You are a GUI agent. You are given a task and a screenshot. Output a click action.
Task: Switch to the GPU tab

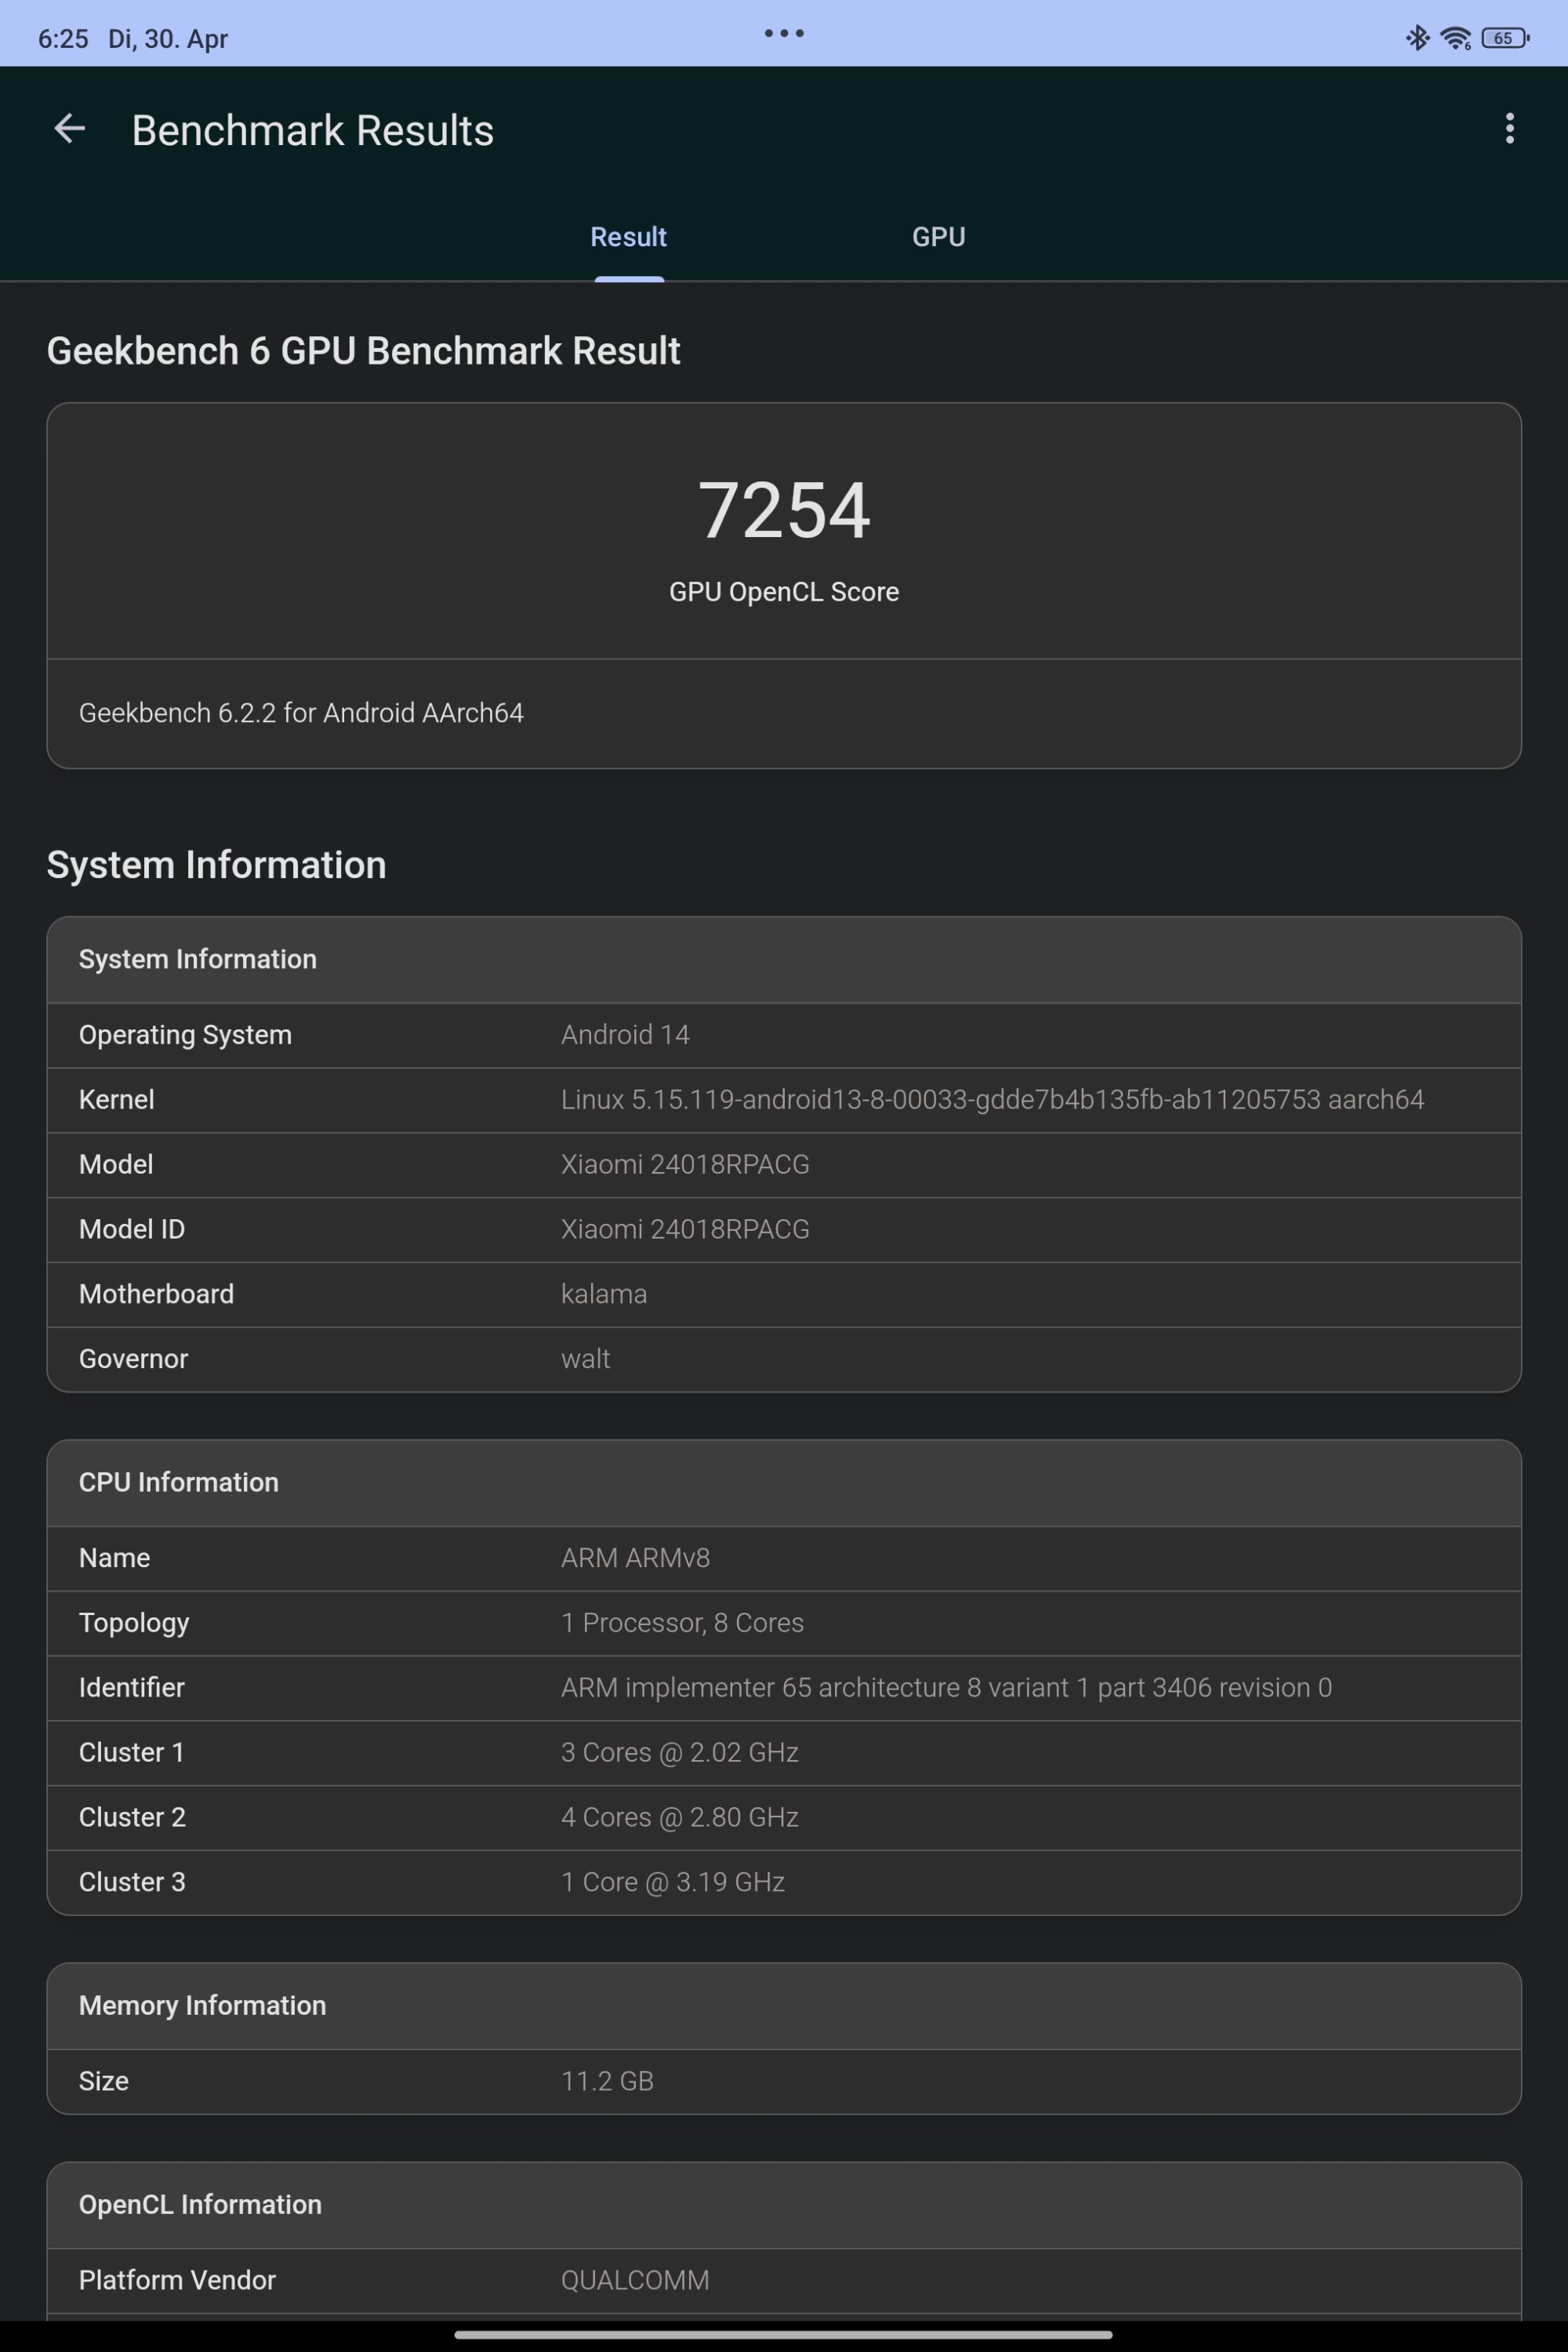[x=938, y=237]
